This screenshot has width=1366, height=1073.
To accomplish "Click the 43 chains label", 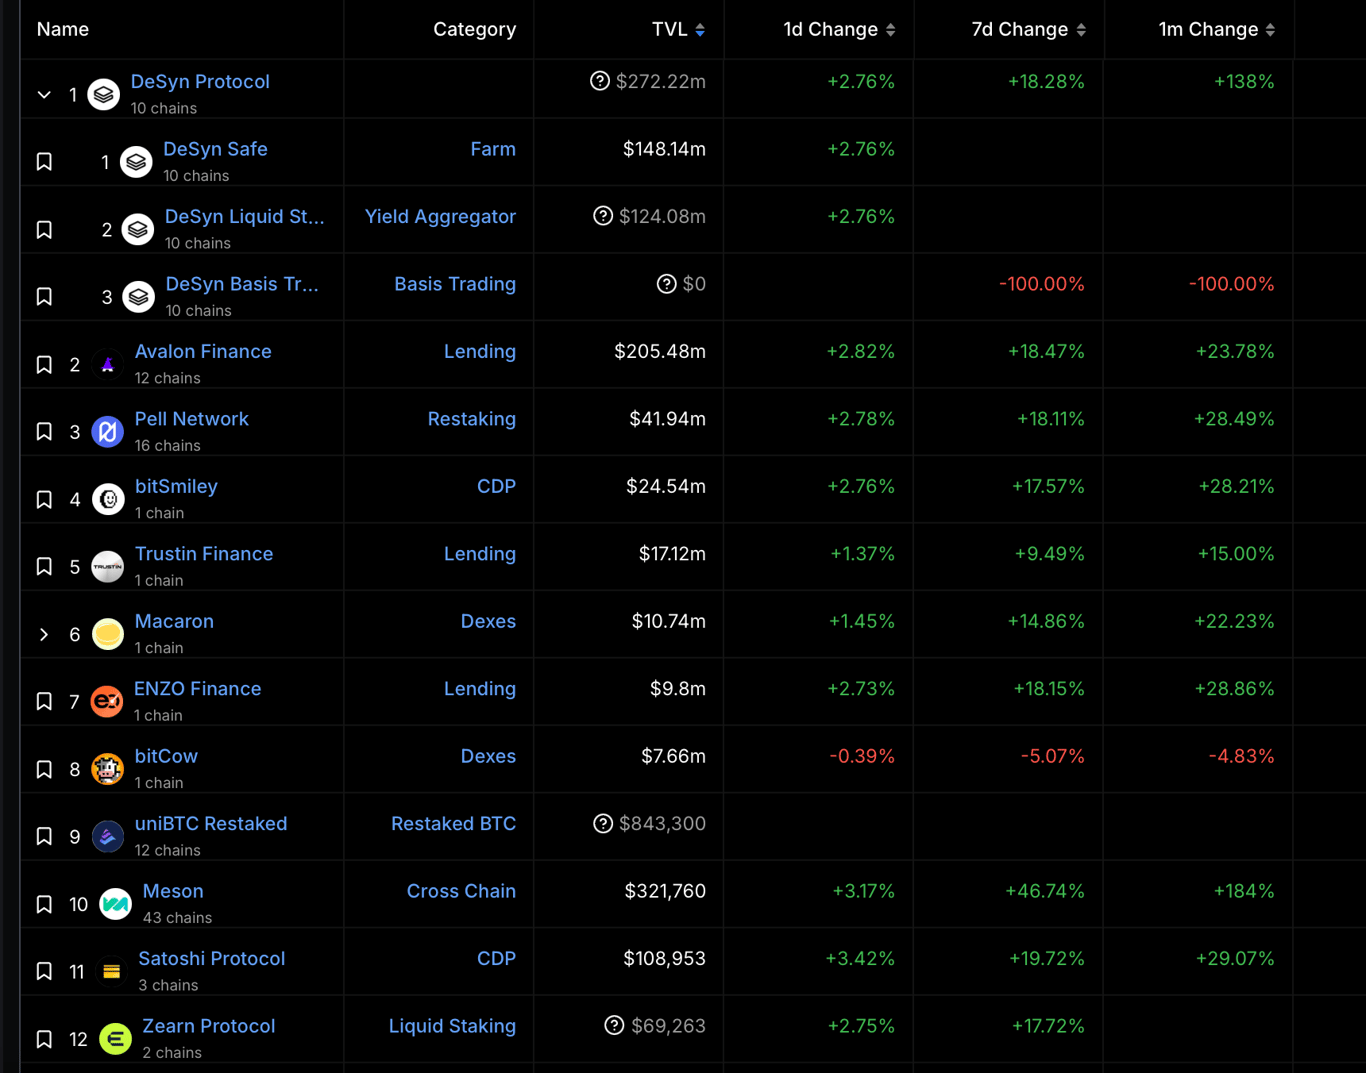I will [x=177, y=918].
